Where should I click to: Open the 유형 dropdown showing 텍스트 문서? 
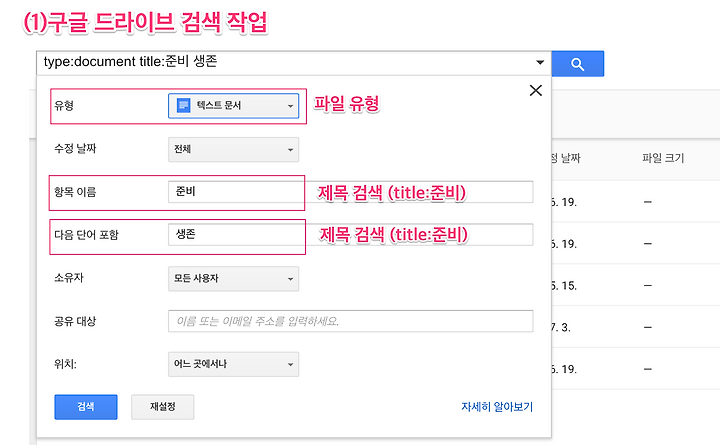tap(234, 105)
